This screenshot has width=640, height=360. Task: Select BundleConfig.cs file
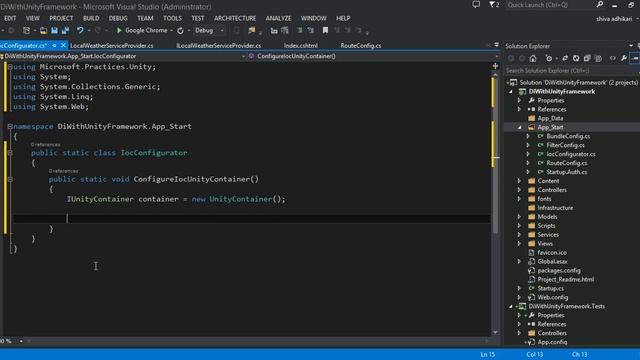click(568, 136)
